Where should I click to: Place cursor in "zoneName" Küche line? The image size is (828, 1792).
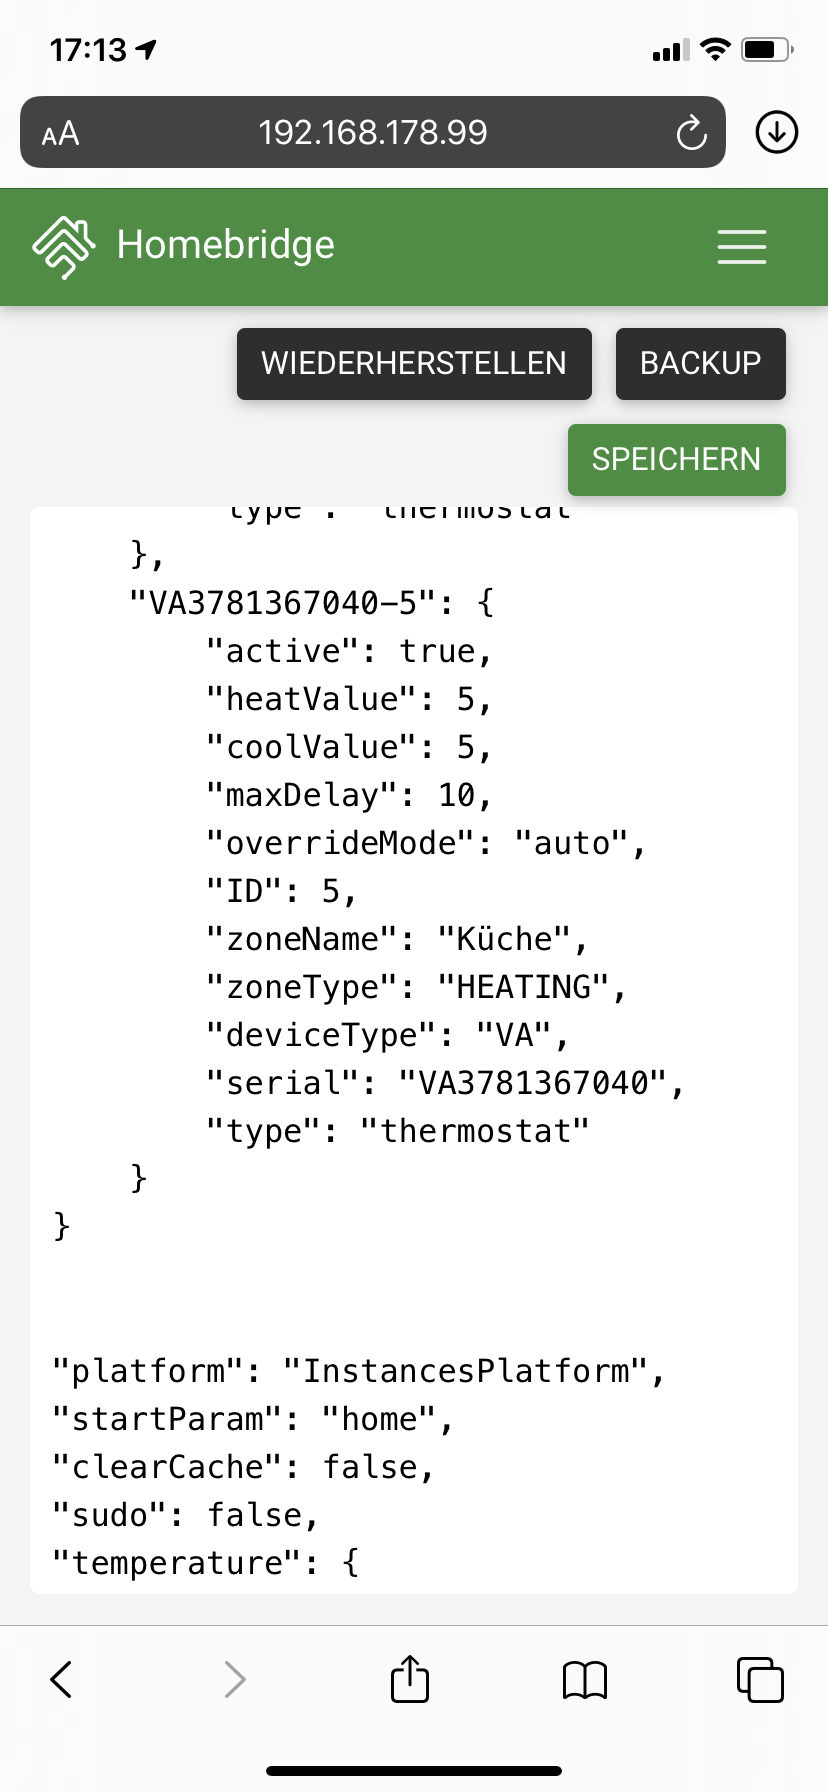(396, 939)
